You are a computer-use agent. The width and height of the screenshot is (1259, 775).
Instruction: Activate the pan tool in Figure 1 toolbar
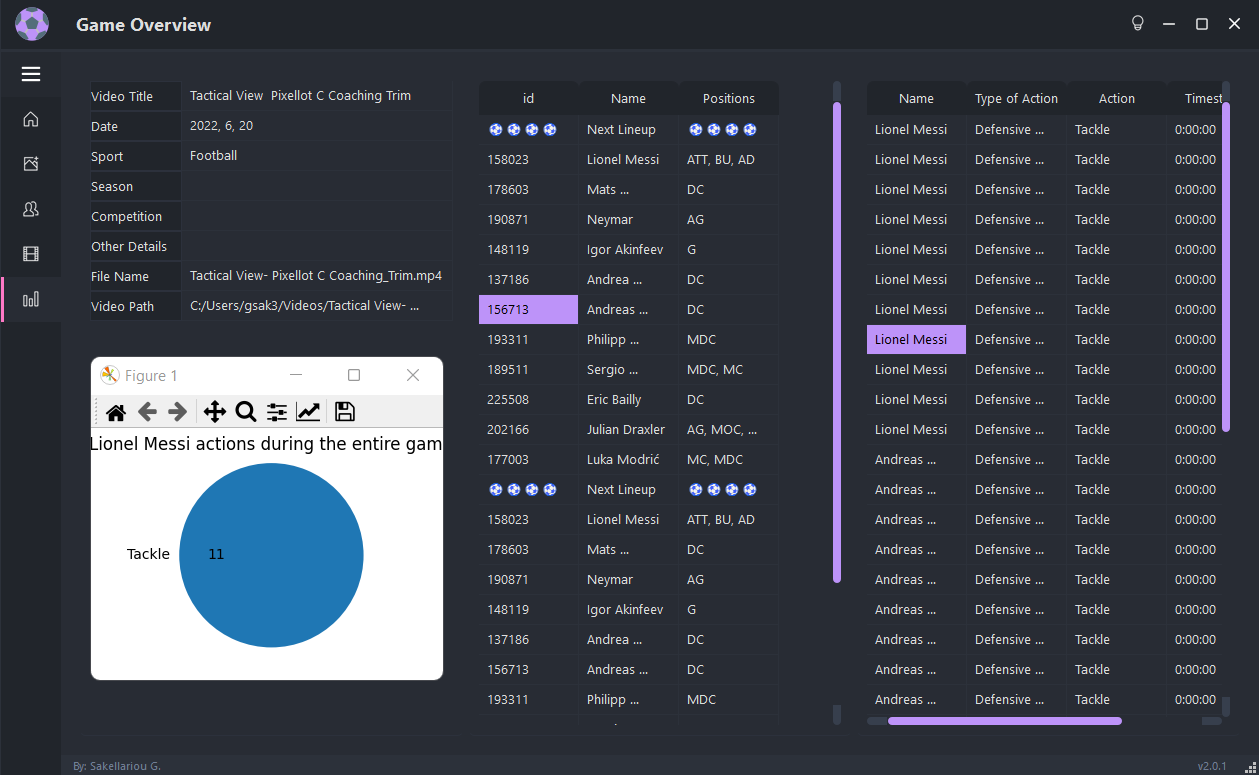pos(214,411)
